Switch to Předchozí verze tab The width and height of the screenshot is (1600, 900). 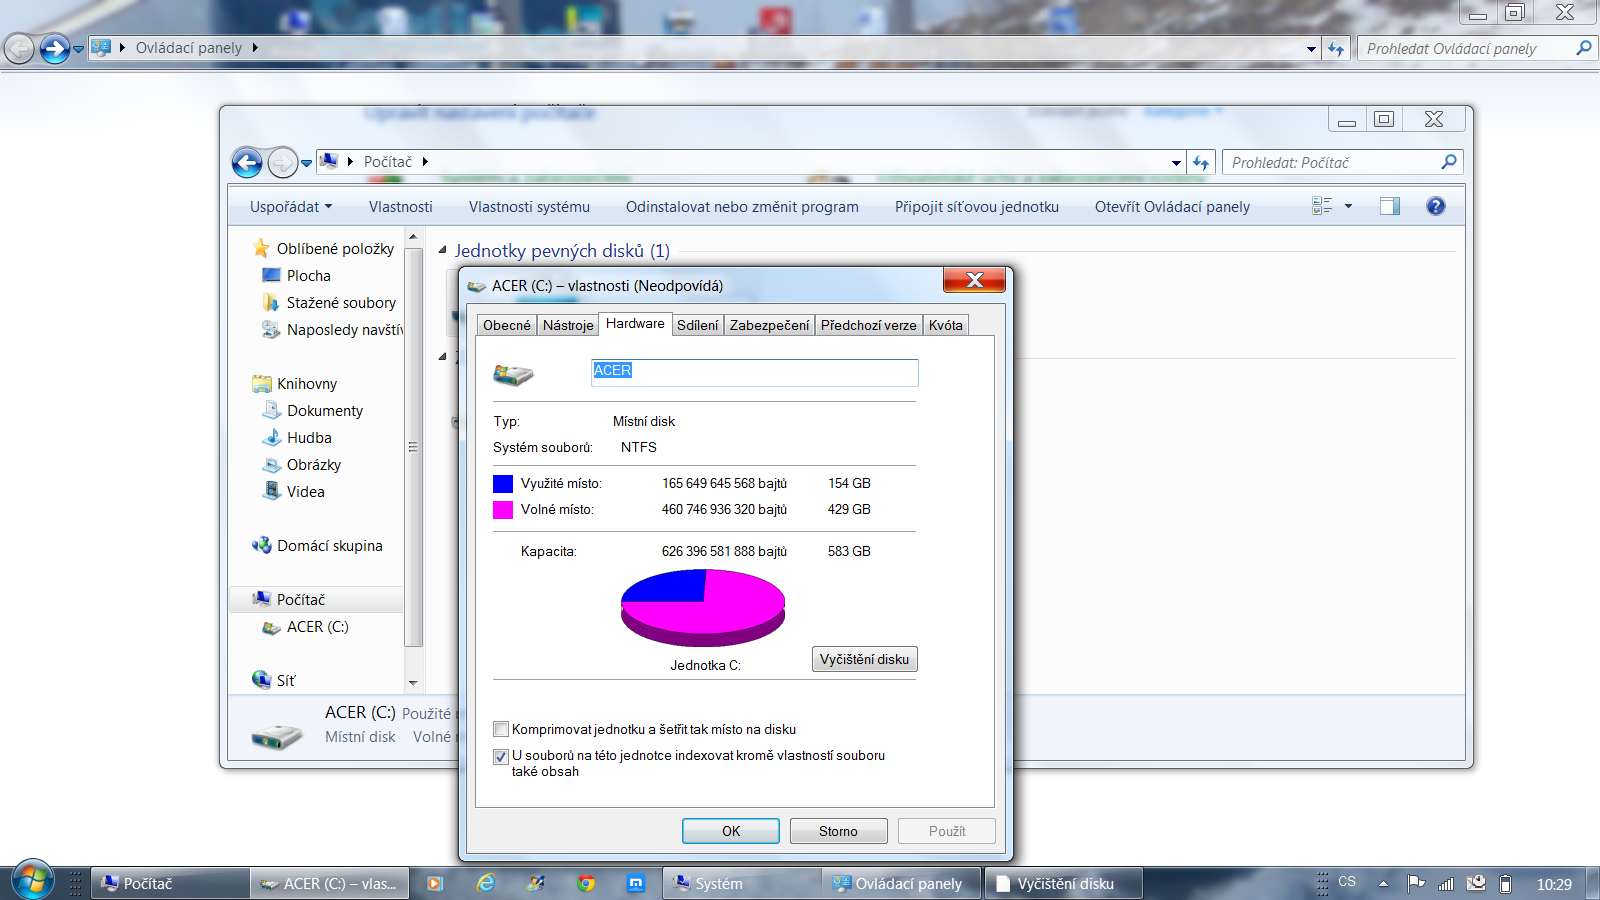click(868, 325)
